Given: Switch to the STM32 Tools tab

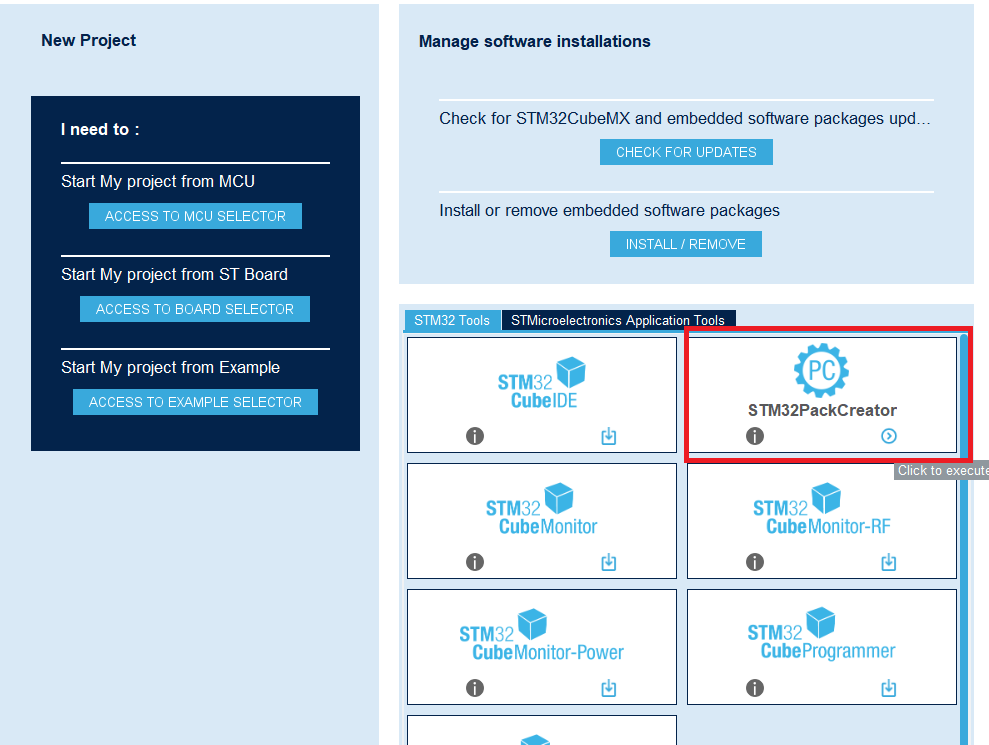Looking at the screenshot, I should (x=452, y=320).
